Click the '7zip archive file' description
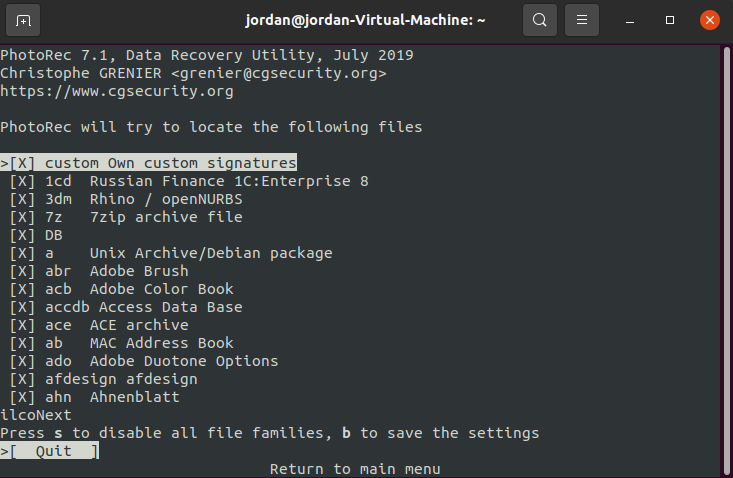The width and height of the screenshot is (733, 478). 166,217
